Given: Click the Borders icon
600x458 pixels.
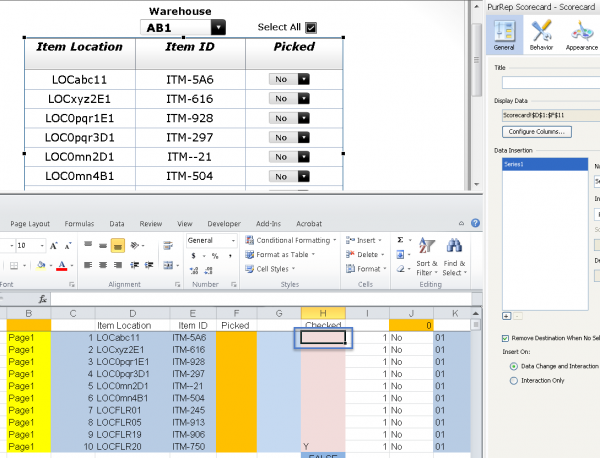Looking at the screenshot, I should [x=14, y=265].
